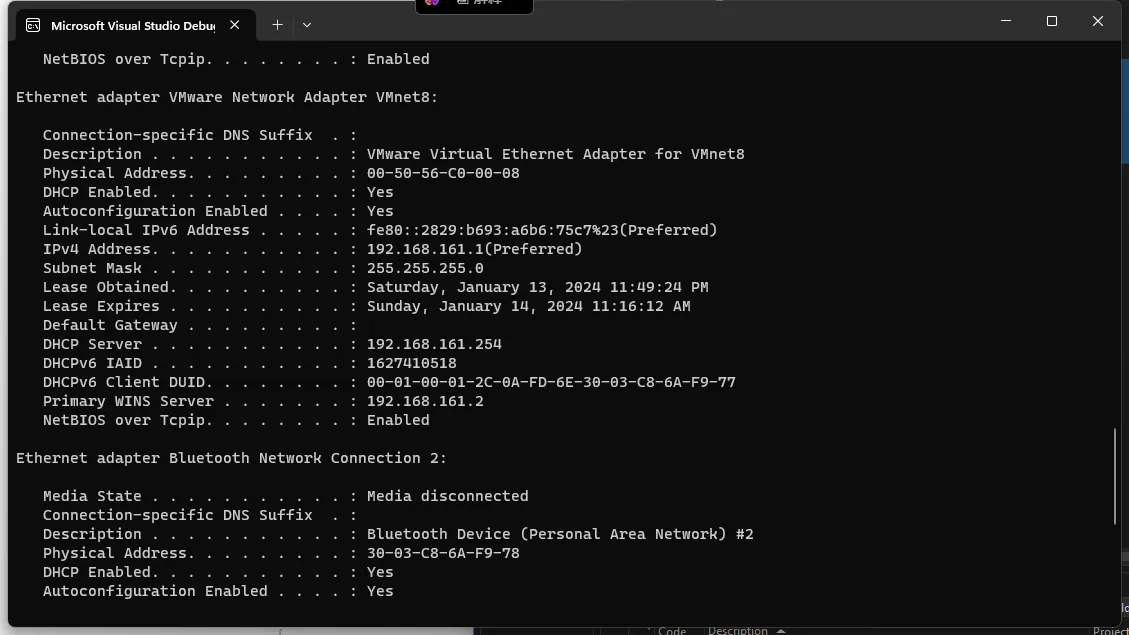Click heading Ethernet adapter Bluetooth Network Connection 2
Screen dimensions: 1129x635
(x=231, y=459)
